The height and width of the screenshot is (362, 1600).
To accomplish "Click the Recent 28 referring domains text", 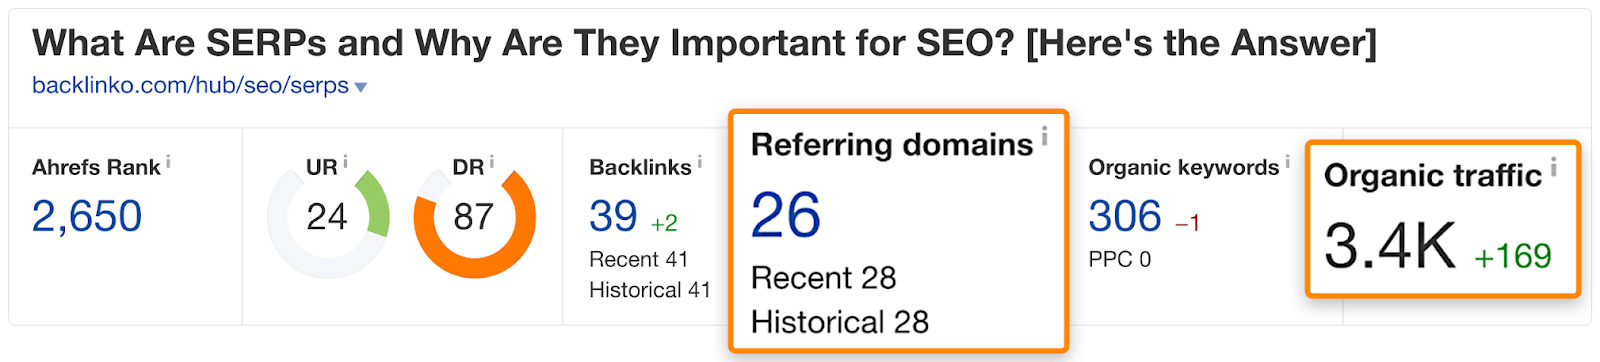I will coord(823,277).
